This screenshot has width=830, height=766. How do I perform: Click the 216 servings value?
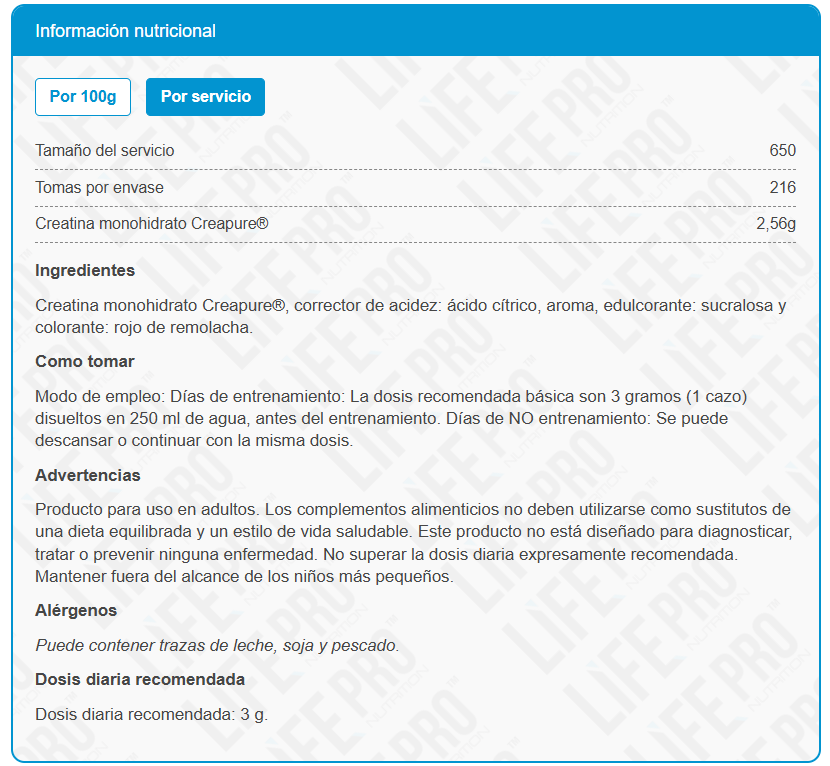(x=782, y=188)
